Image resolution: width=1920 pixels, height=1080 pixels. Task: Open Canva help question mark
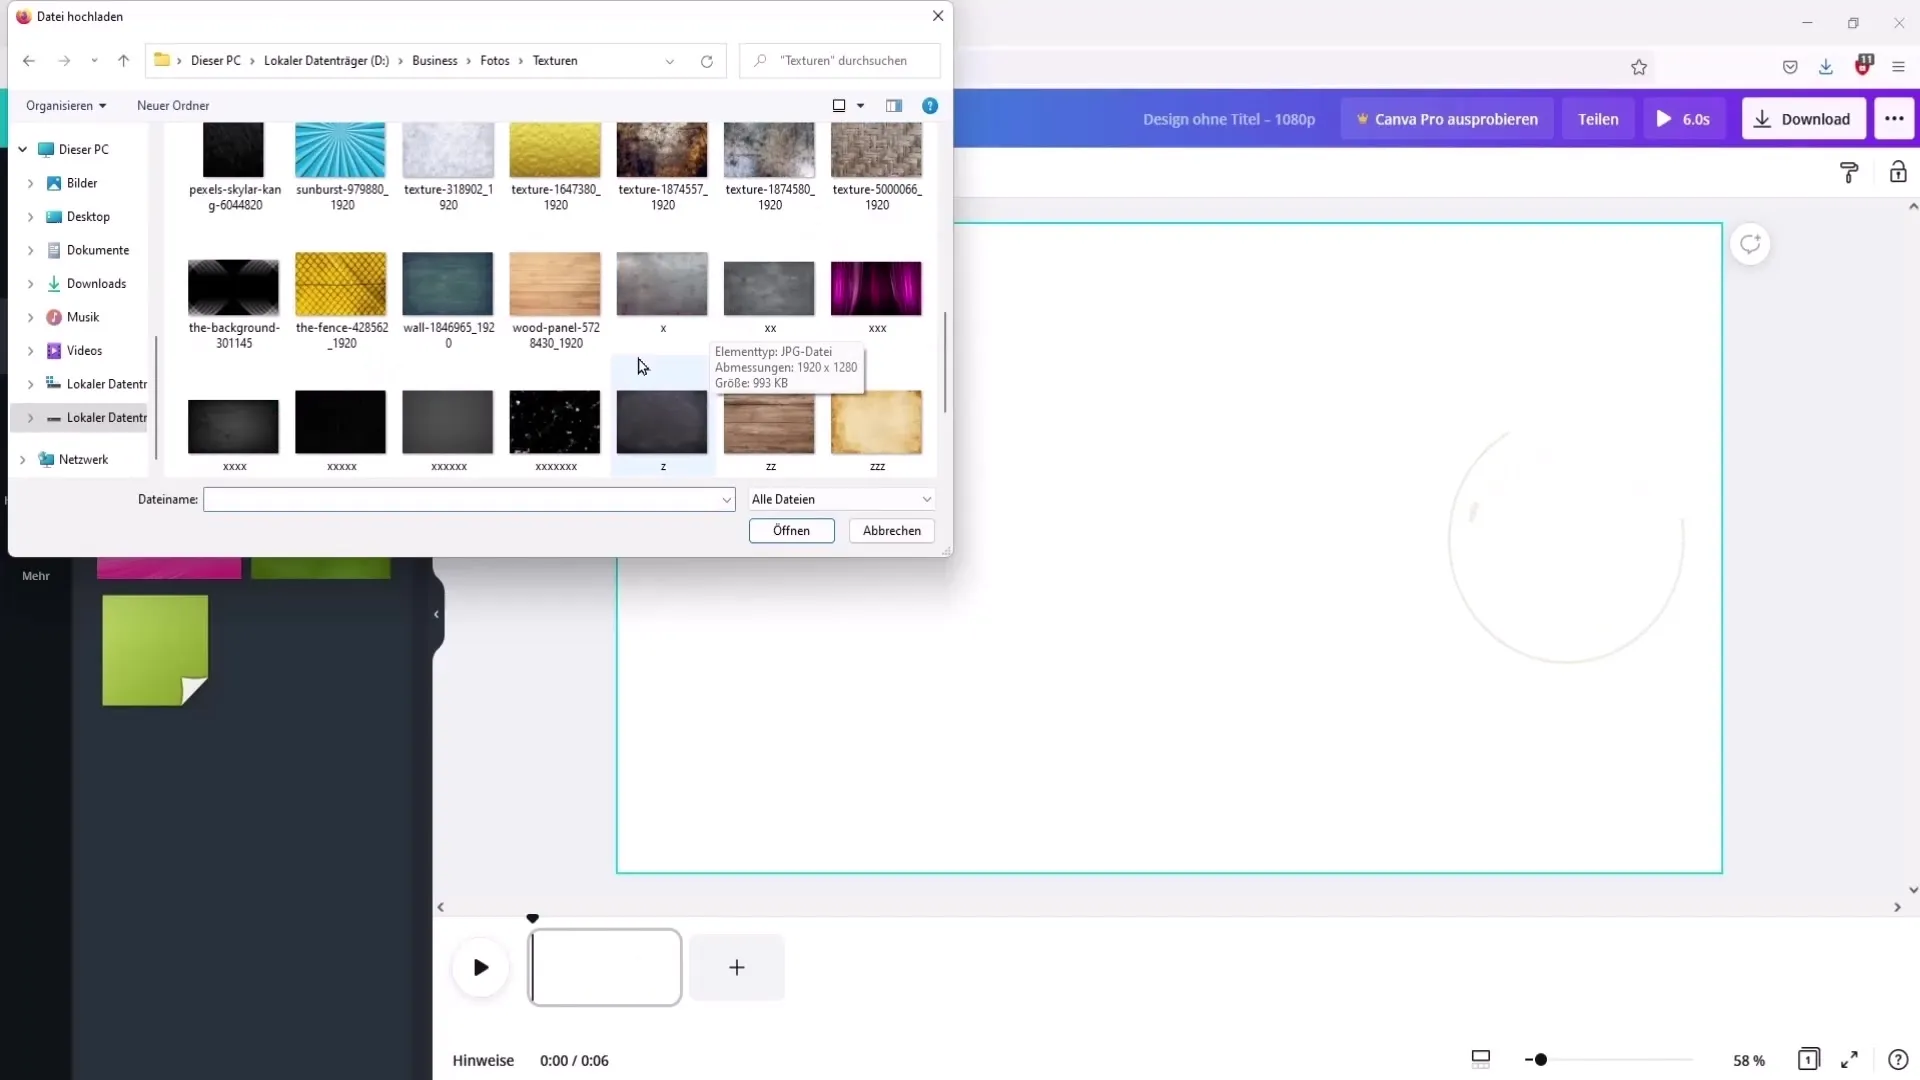tap(1898, 1060)
